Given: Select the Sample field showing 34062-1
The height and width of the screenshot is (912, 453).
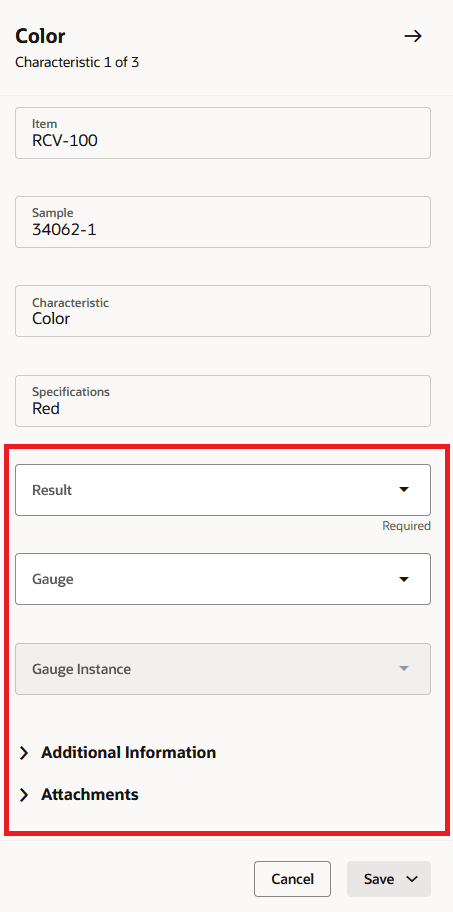Looking at the screenshot, I should (223, 222).
